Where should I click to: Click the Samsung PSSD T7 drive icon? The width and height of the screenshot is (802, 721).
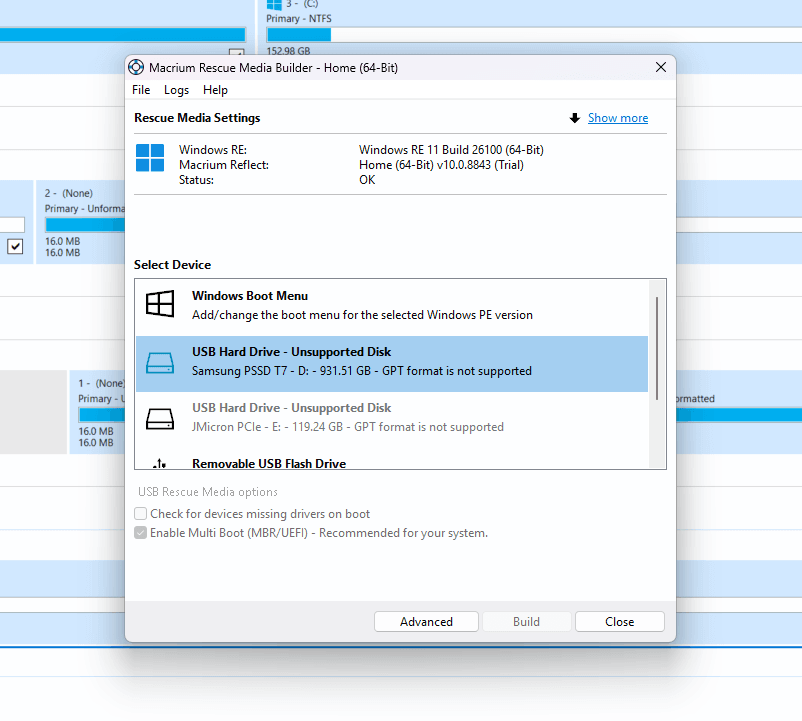click(x=160, y=363)
